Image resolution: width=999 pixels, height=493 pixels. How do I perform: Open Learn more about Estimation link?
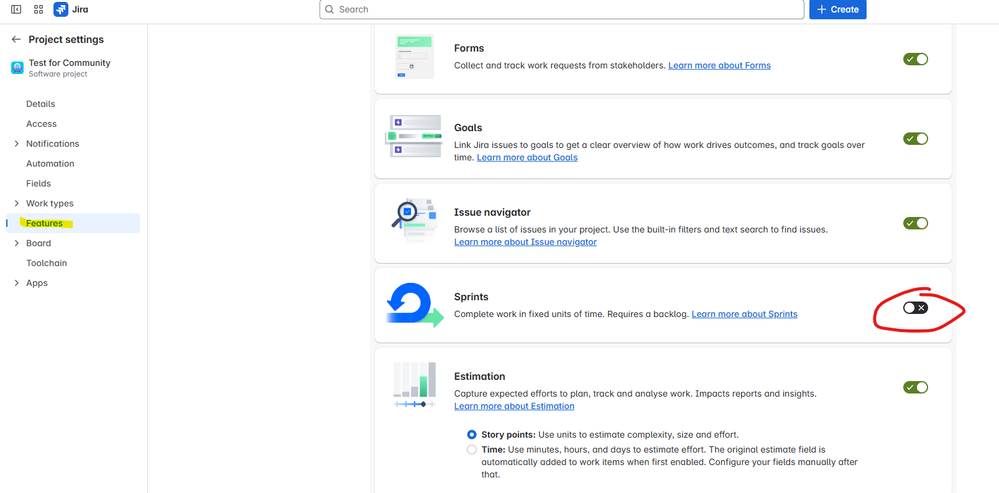click(x=514, y=406)
